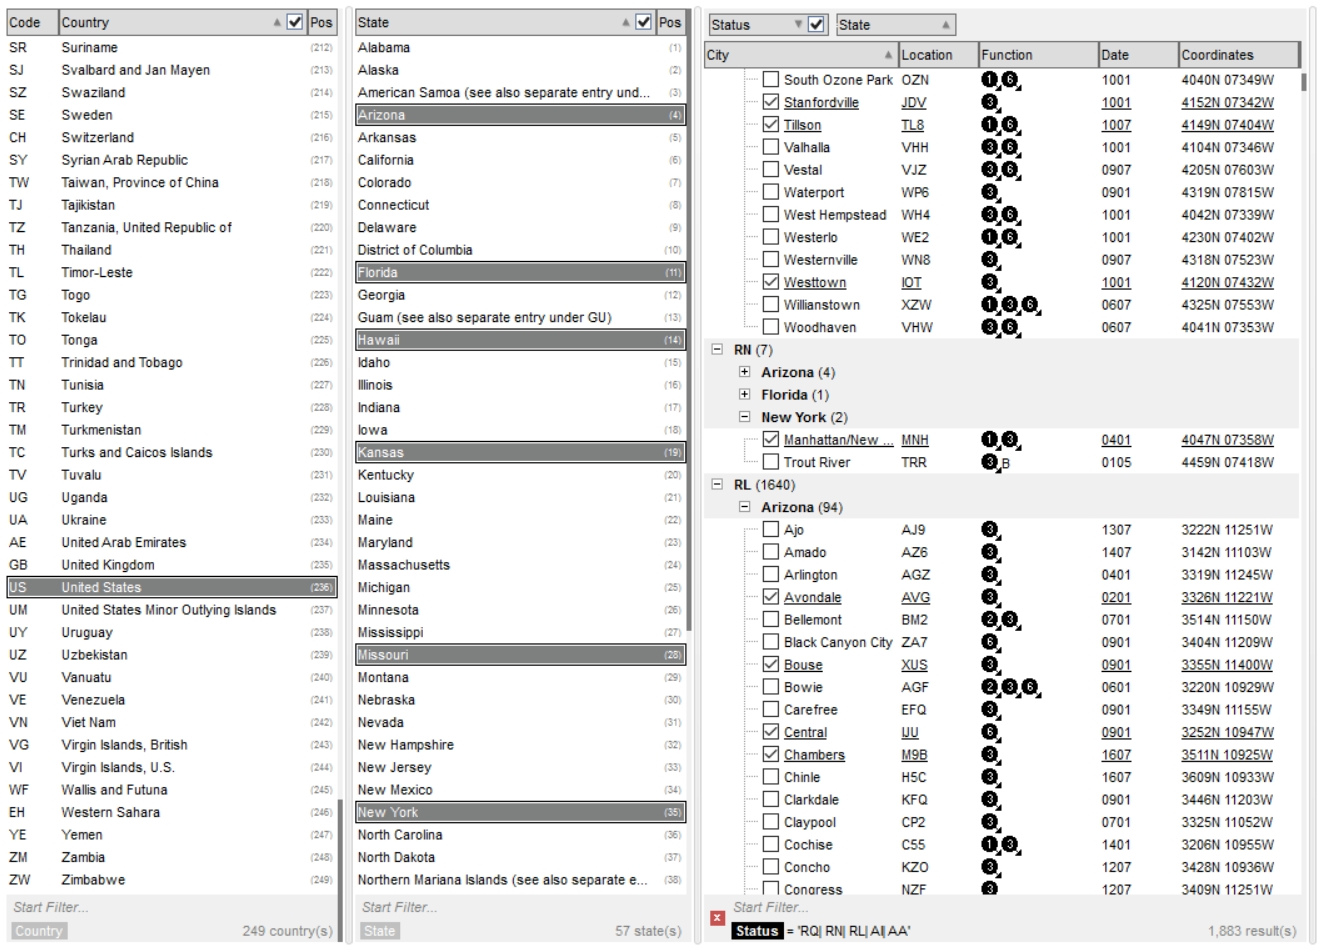Select New Mexico in the state list
The height and width of the screenshot is (951, 1323).
(x=521, y=790)
